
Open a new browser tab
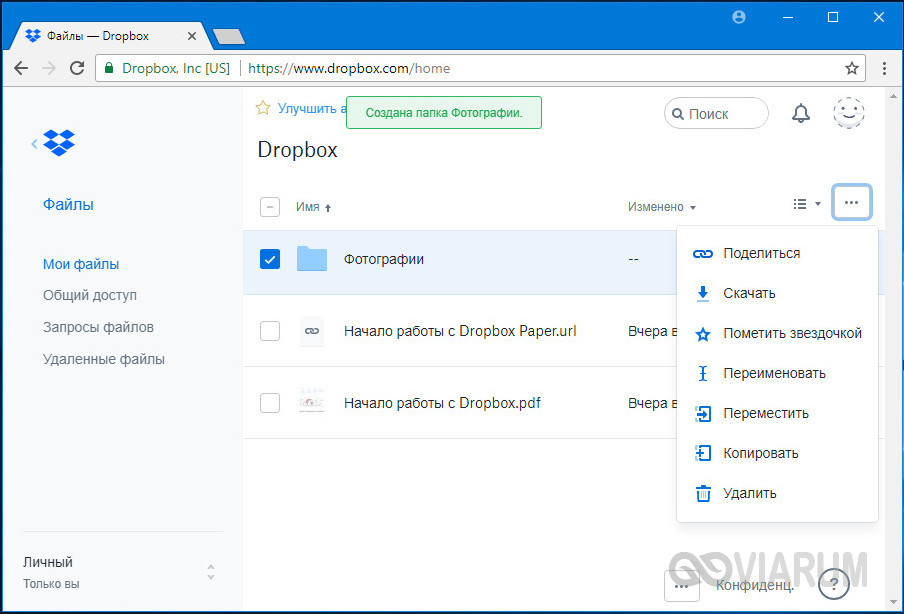click(x=229, y=37)
